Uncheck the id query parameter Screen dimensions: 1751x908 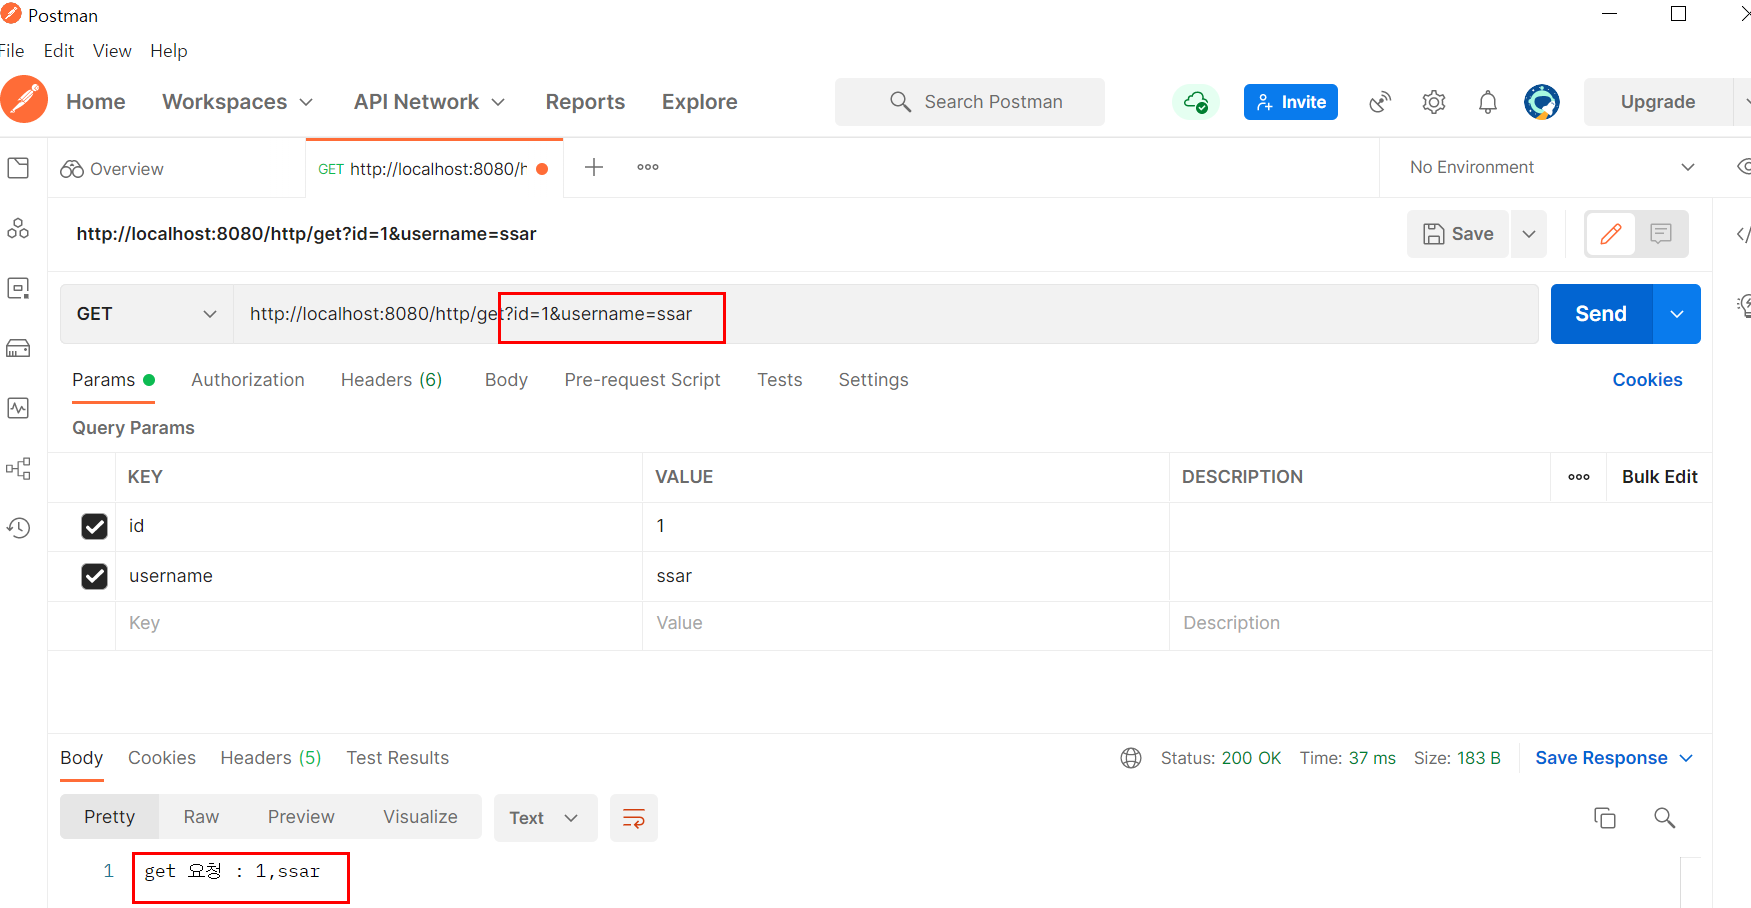[94, 526]
